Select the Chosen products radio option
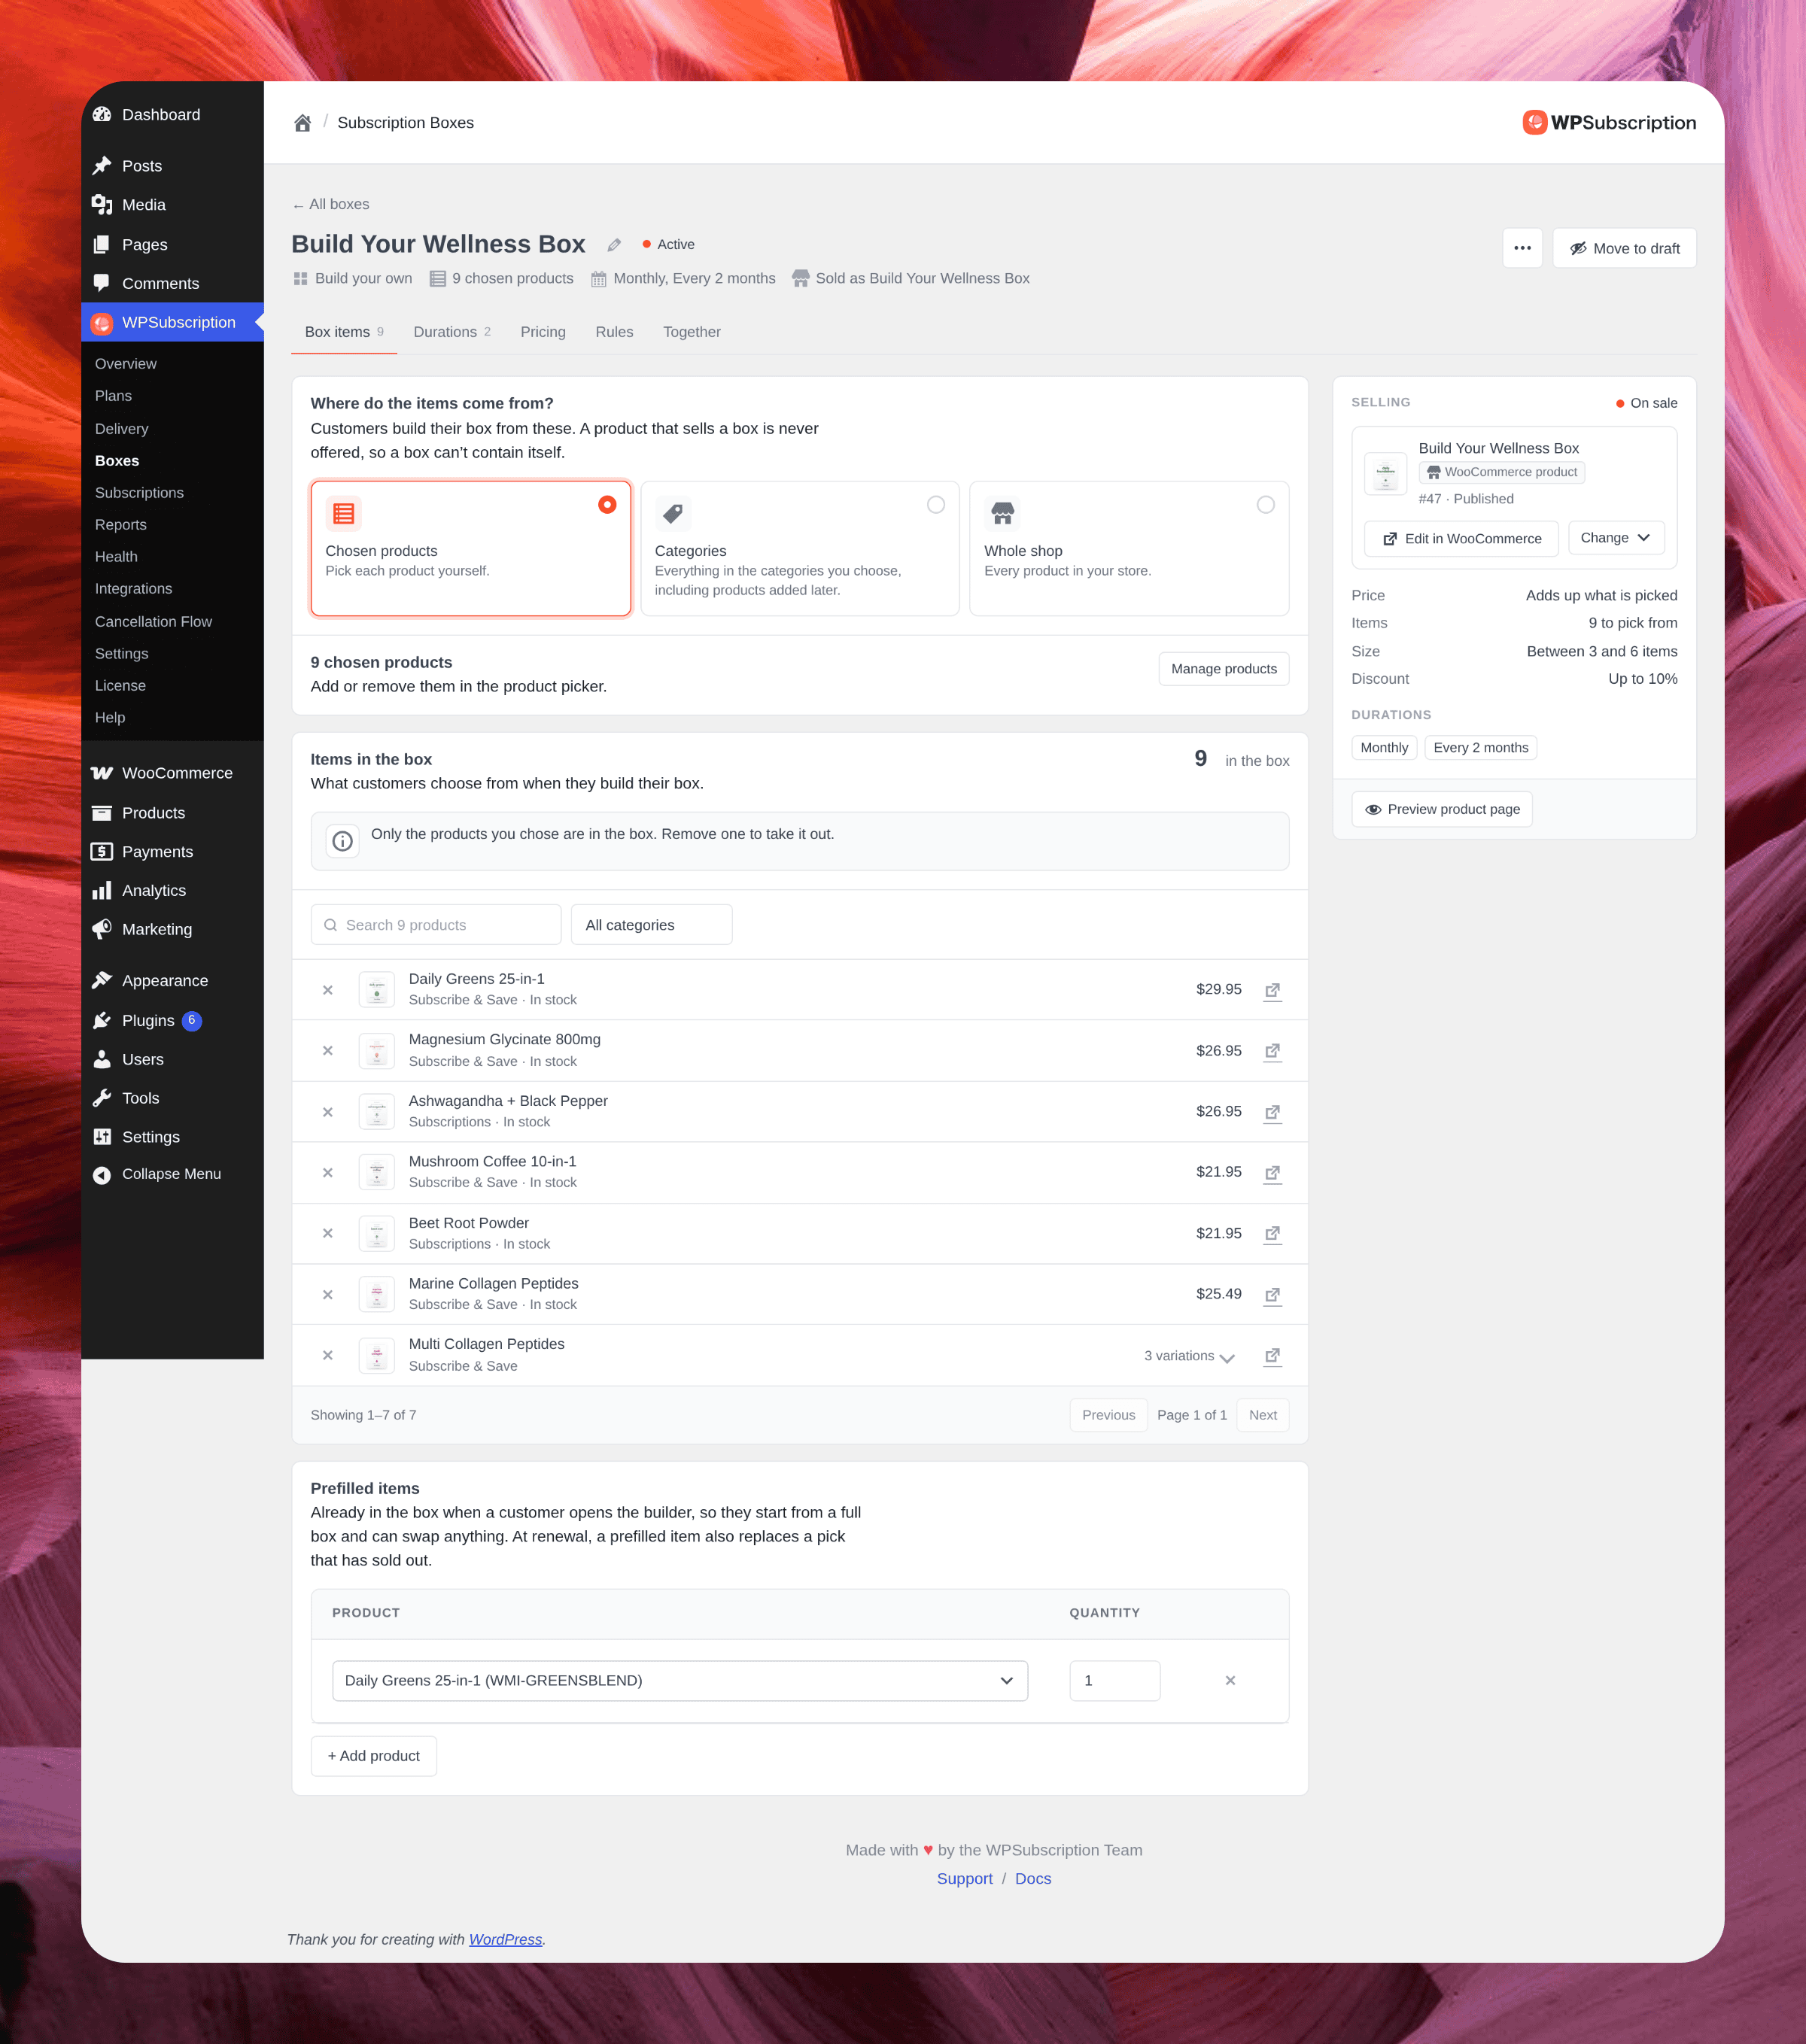The height and width of the screenshot is (2044, 1806). (x=607, y=505)
